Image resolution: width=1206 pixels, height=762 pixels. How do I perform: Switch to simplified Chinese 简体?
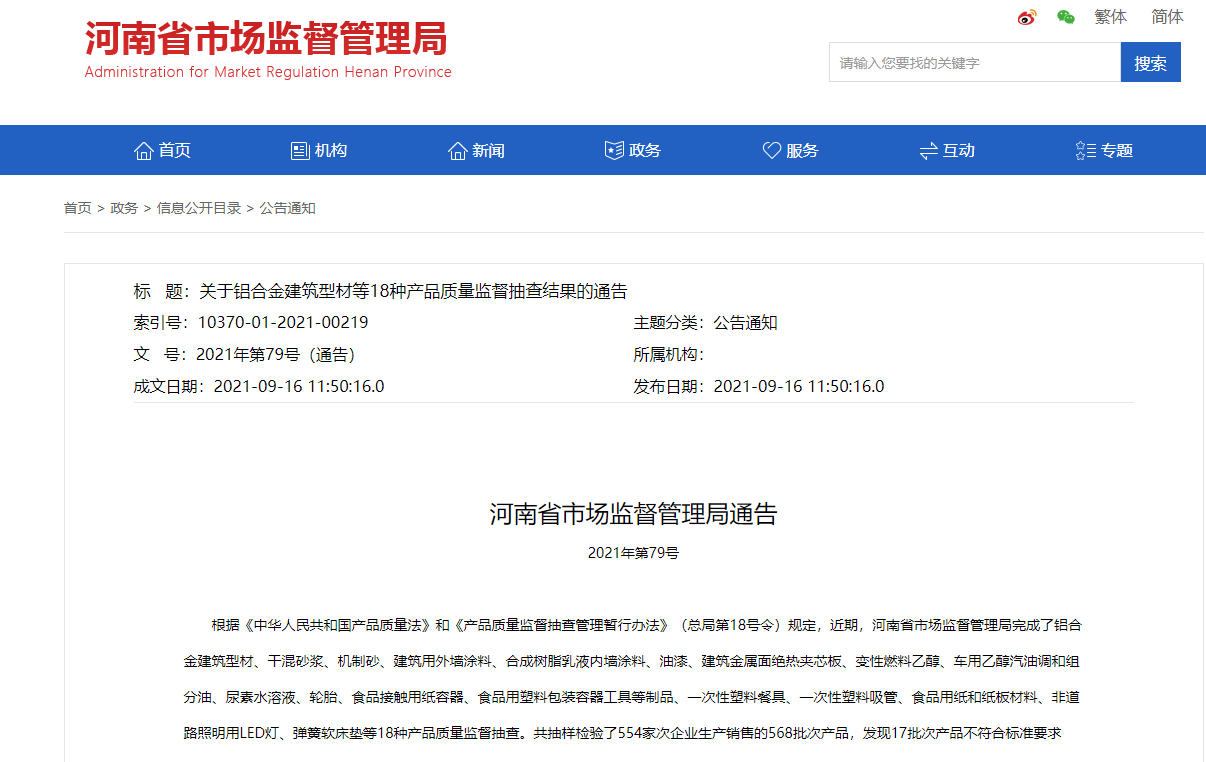pos(1167,17)
